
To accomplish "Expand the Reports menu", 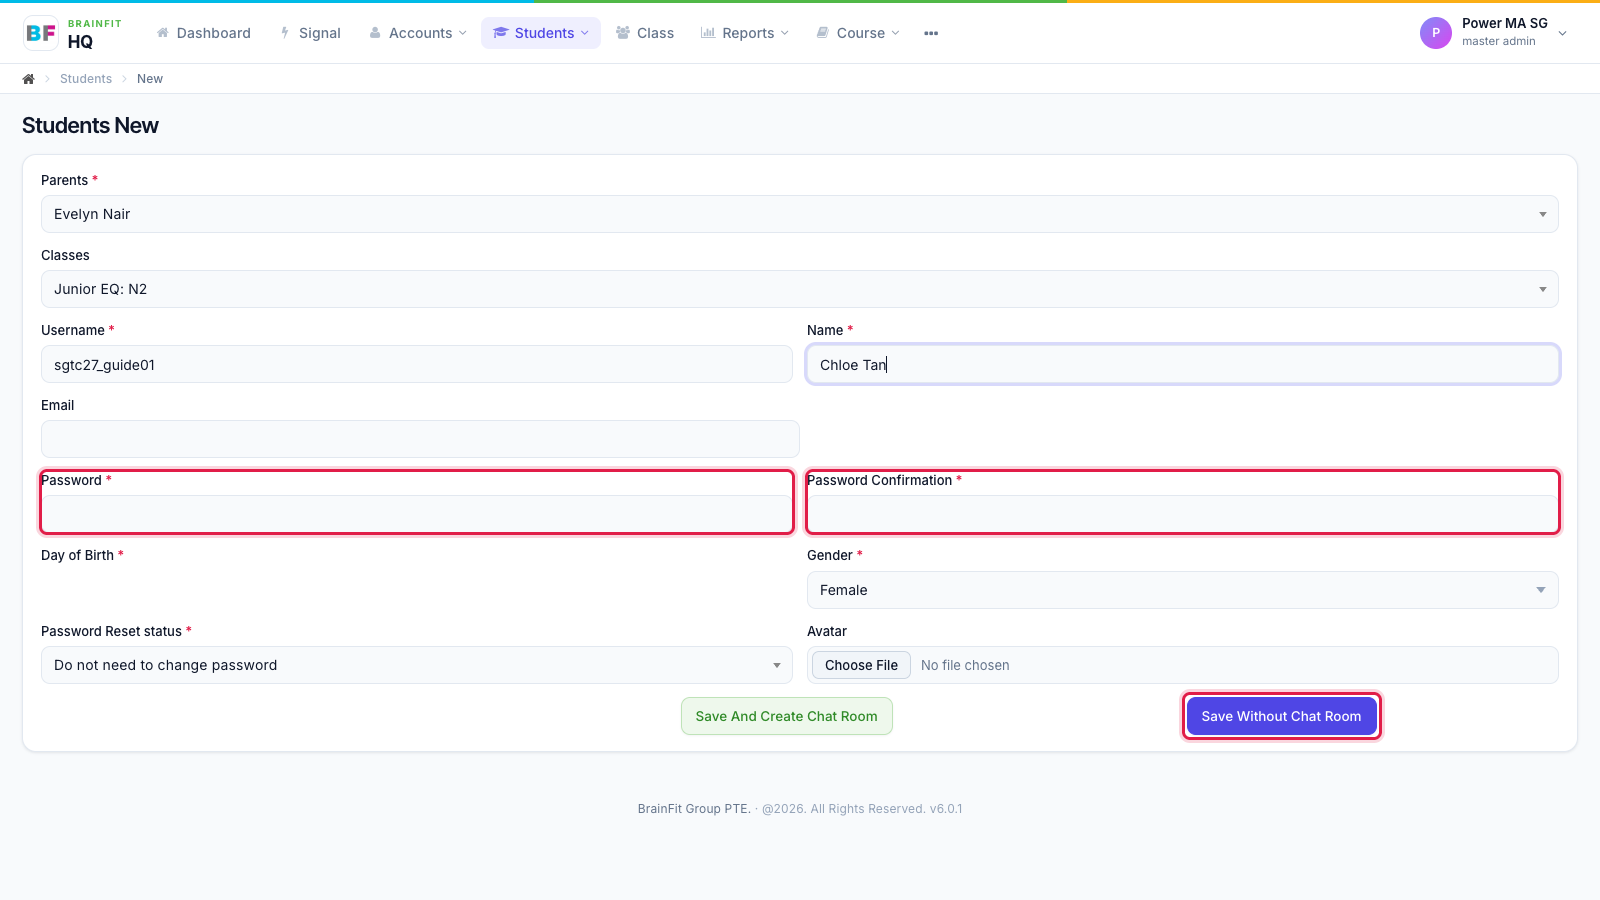I will coord(745,33).
